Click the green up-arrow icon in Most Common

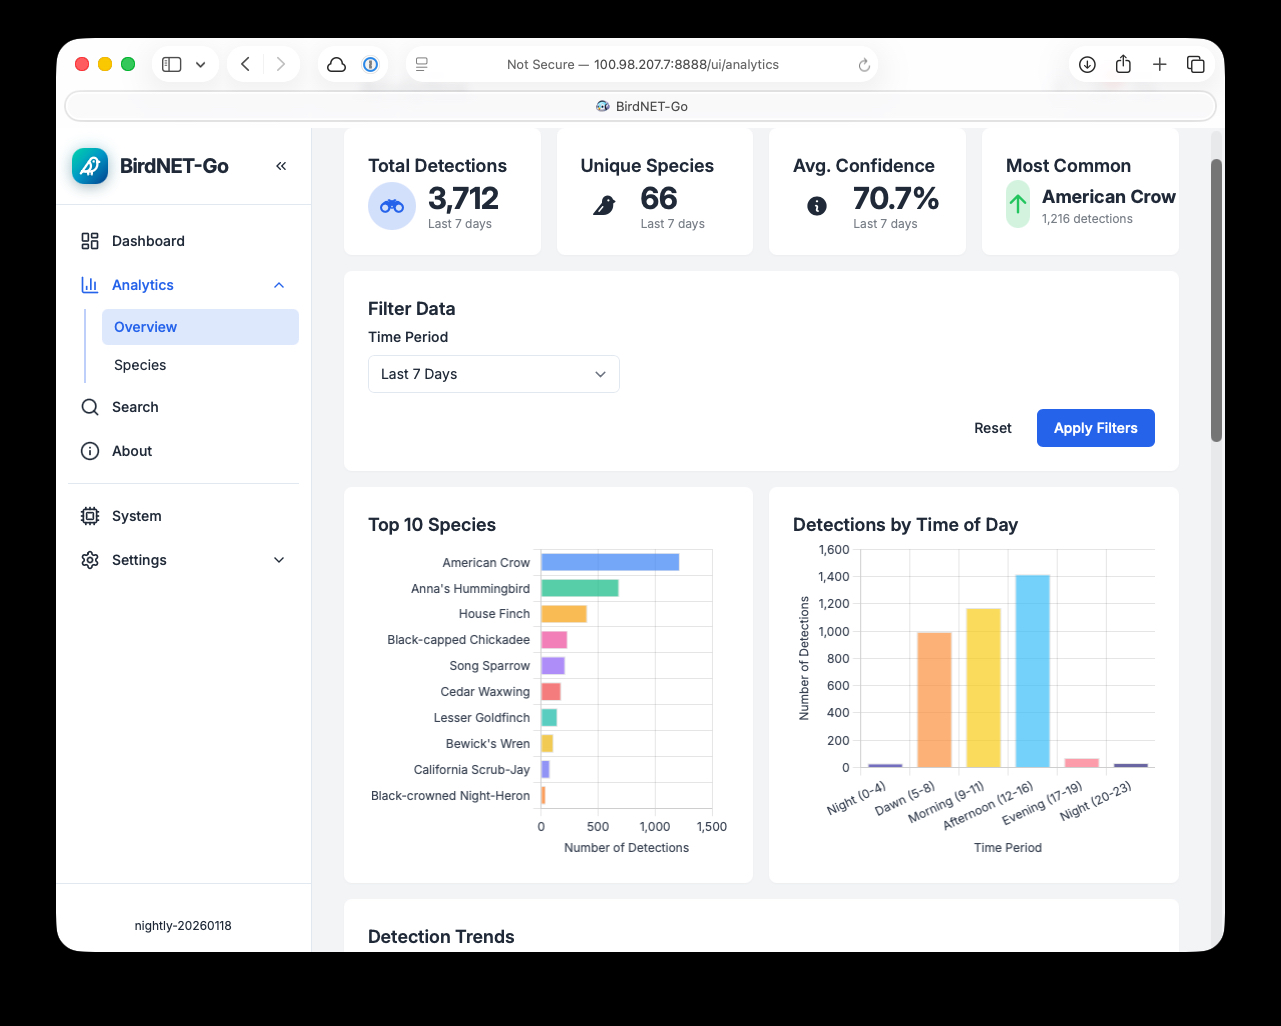[x=1017, y=204]
